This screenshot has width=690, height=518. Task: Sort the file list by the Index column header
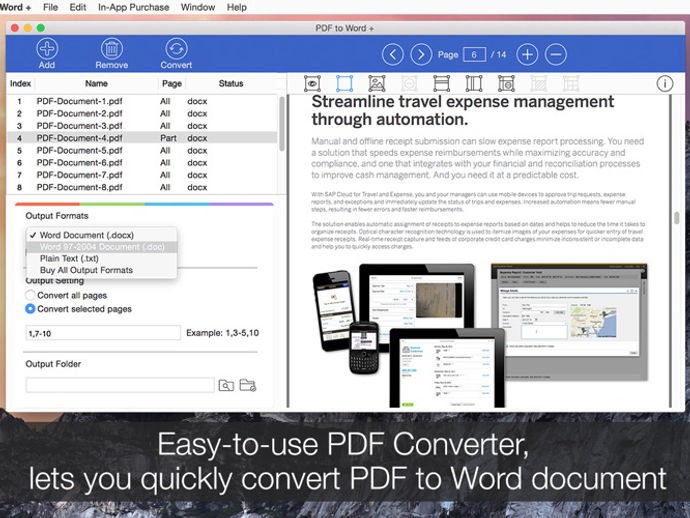20,83
